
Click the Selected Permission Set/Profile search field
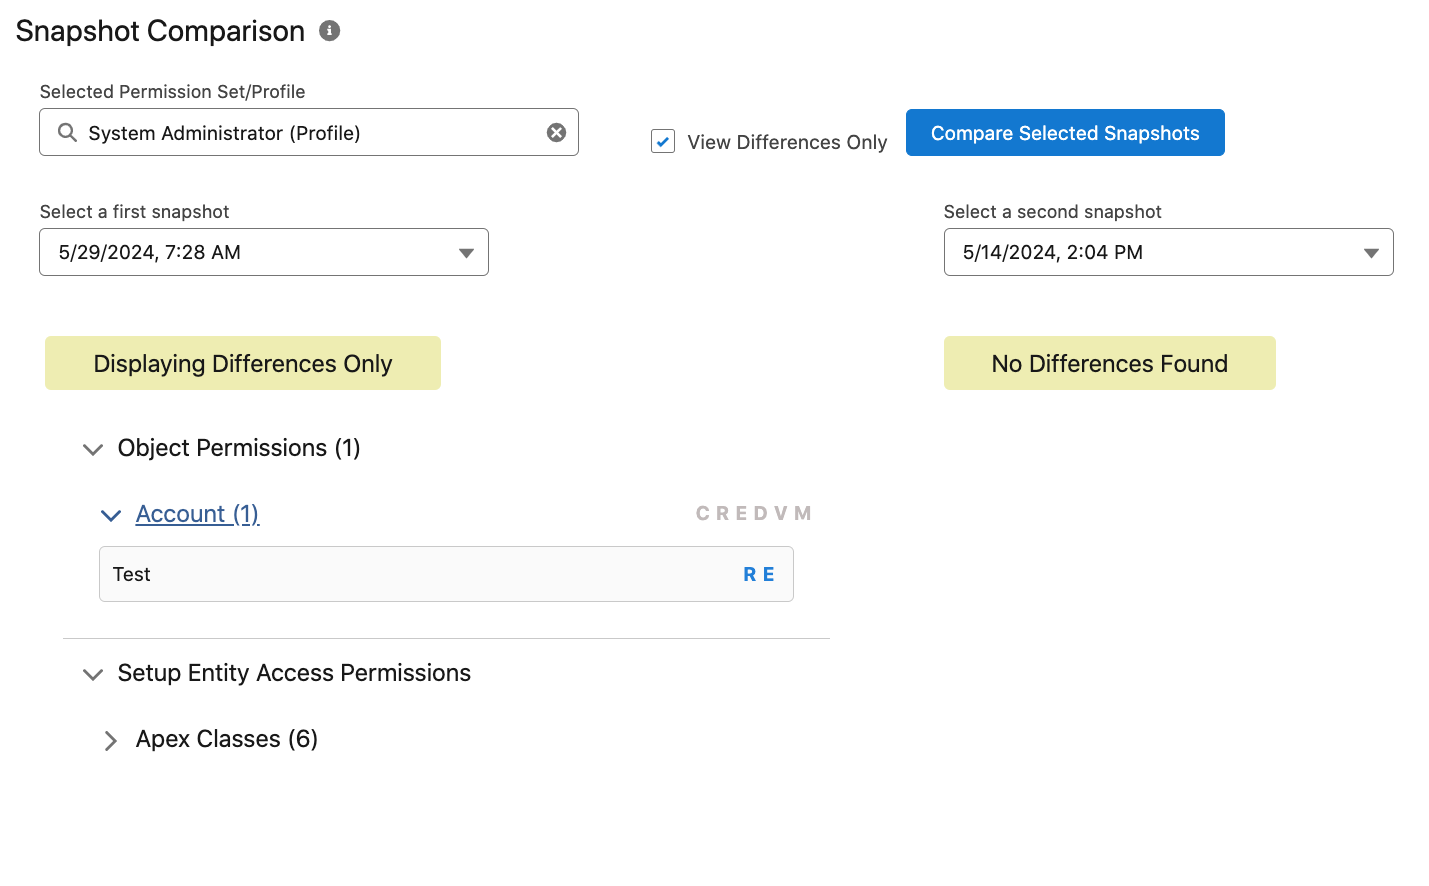pos(309,132)
